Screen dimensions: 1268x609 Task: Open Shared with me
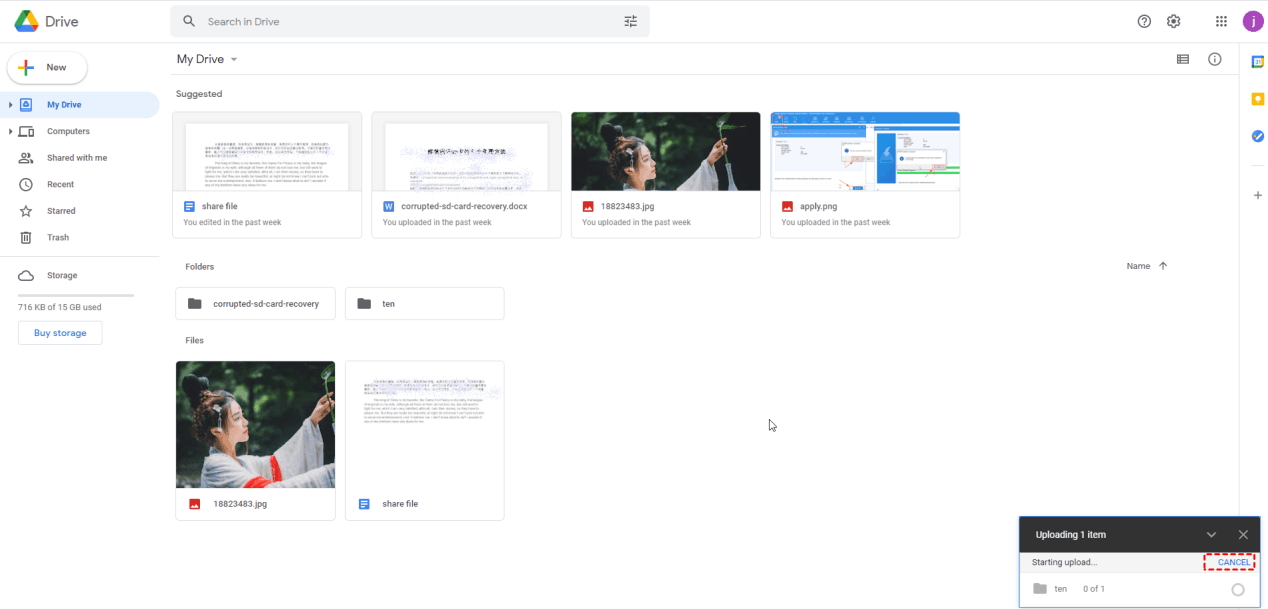coord(77,158)
